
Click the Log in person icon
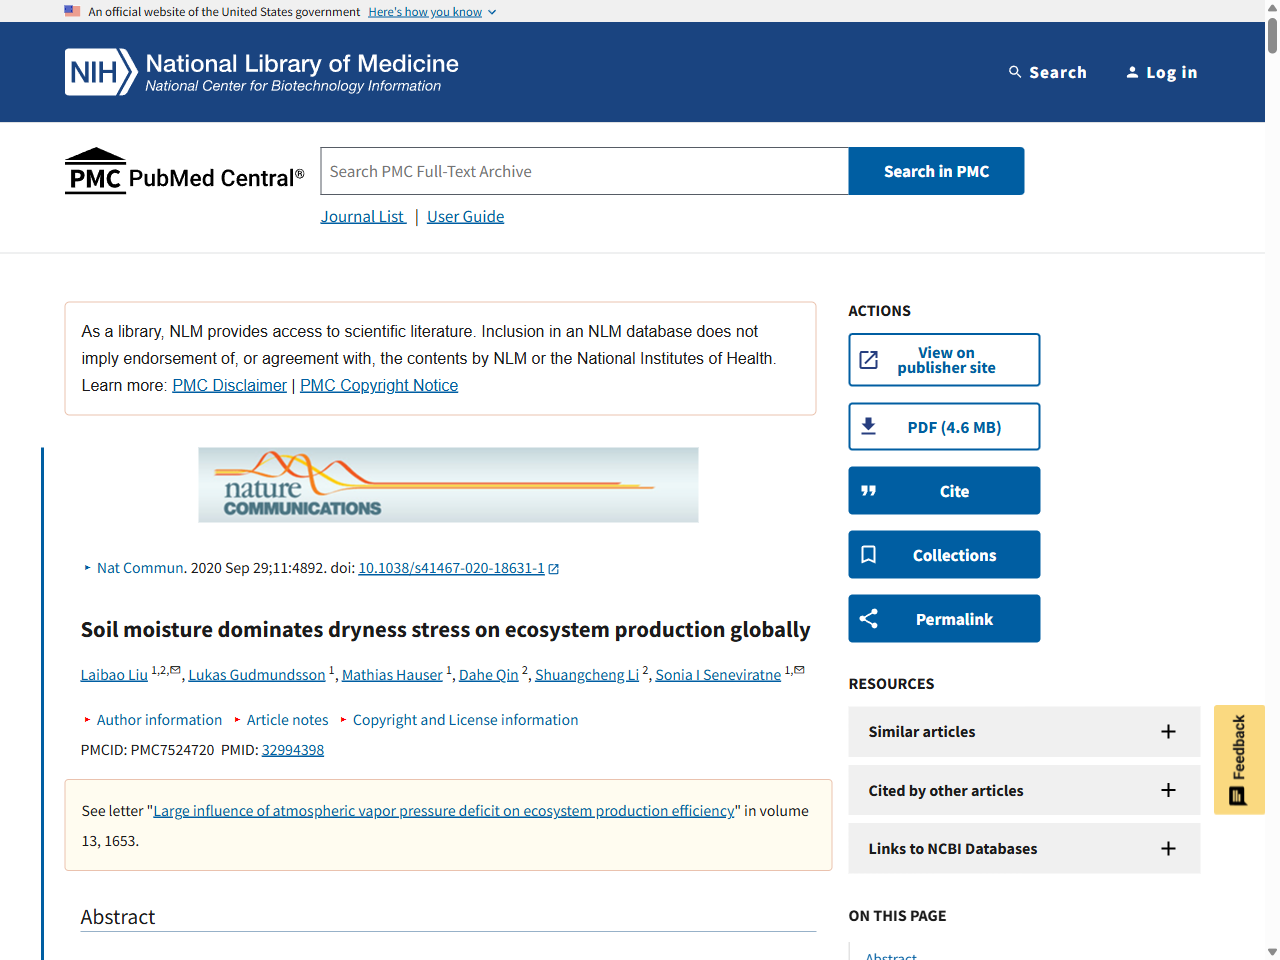coord(1132,71)
